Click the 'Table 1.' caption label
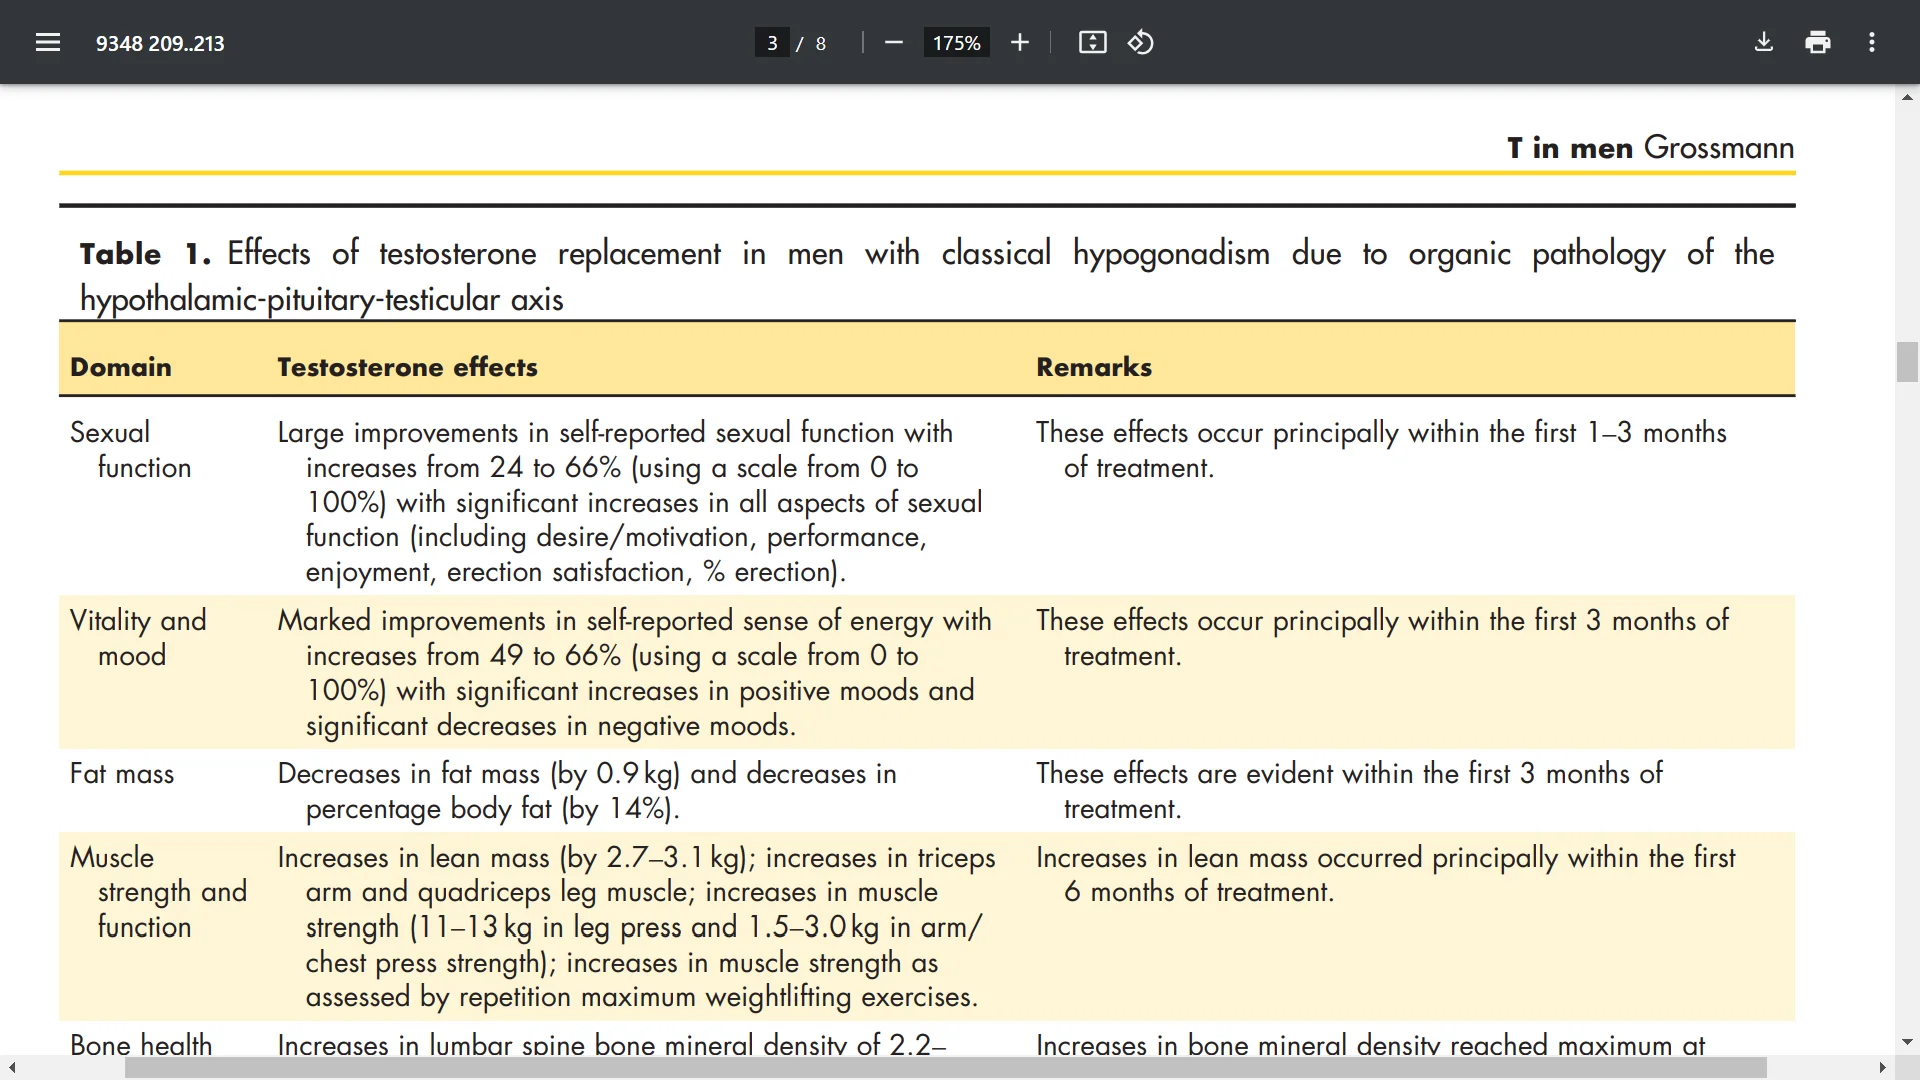This screenshot has width=1920, height=1080. pyautogui.click(x=145, y=254)
